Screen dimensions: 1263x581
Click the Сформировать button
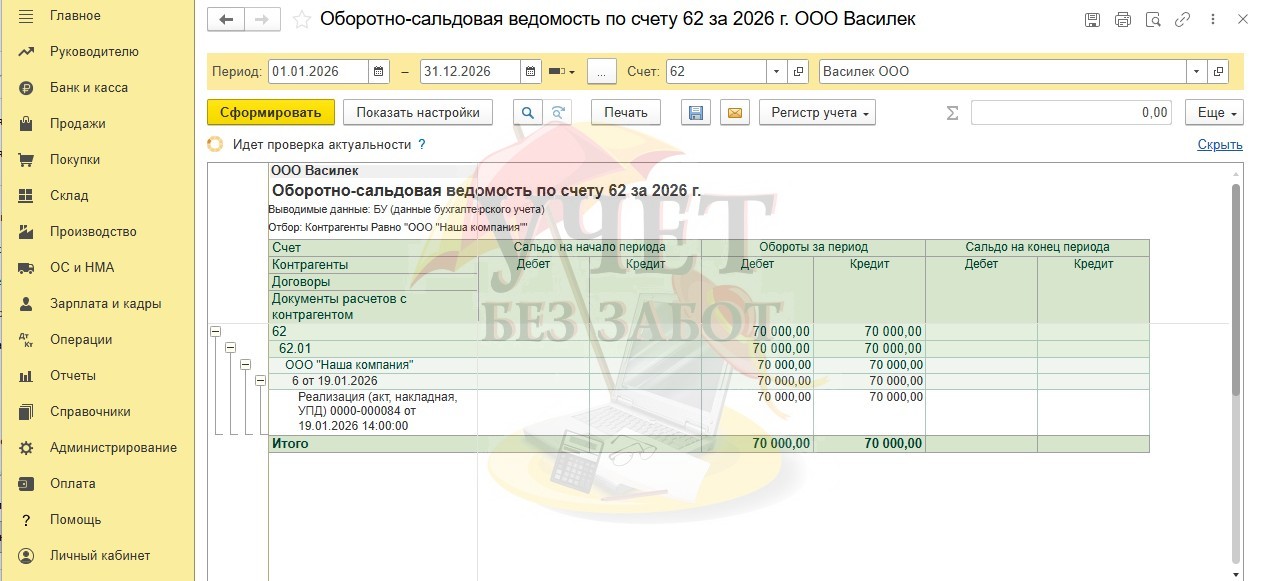271,113
